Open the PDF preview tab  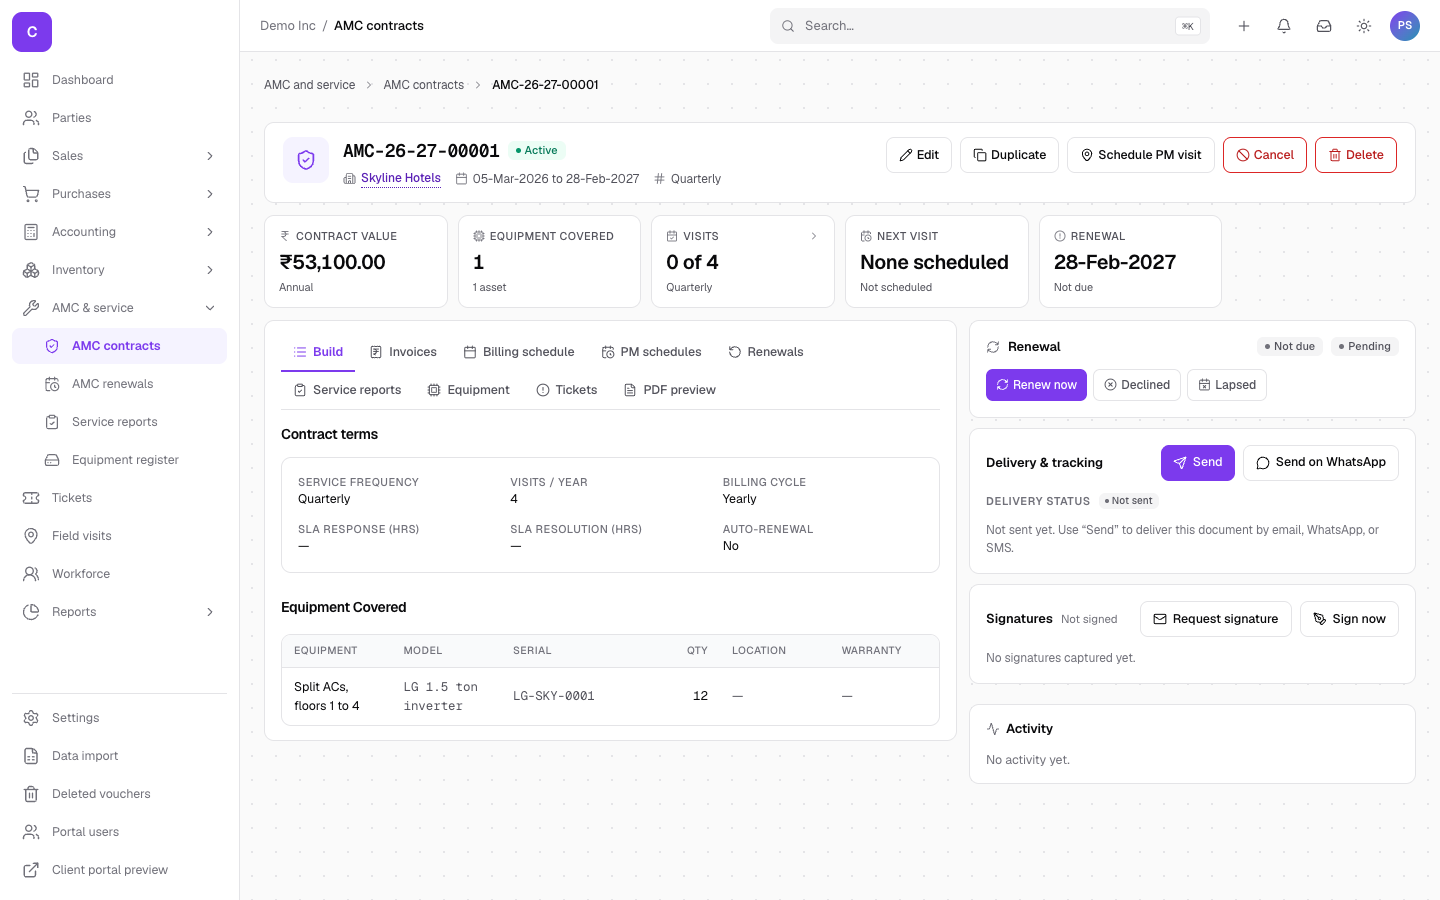(670, 390)
